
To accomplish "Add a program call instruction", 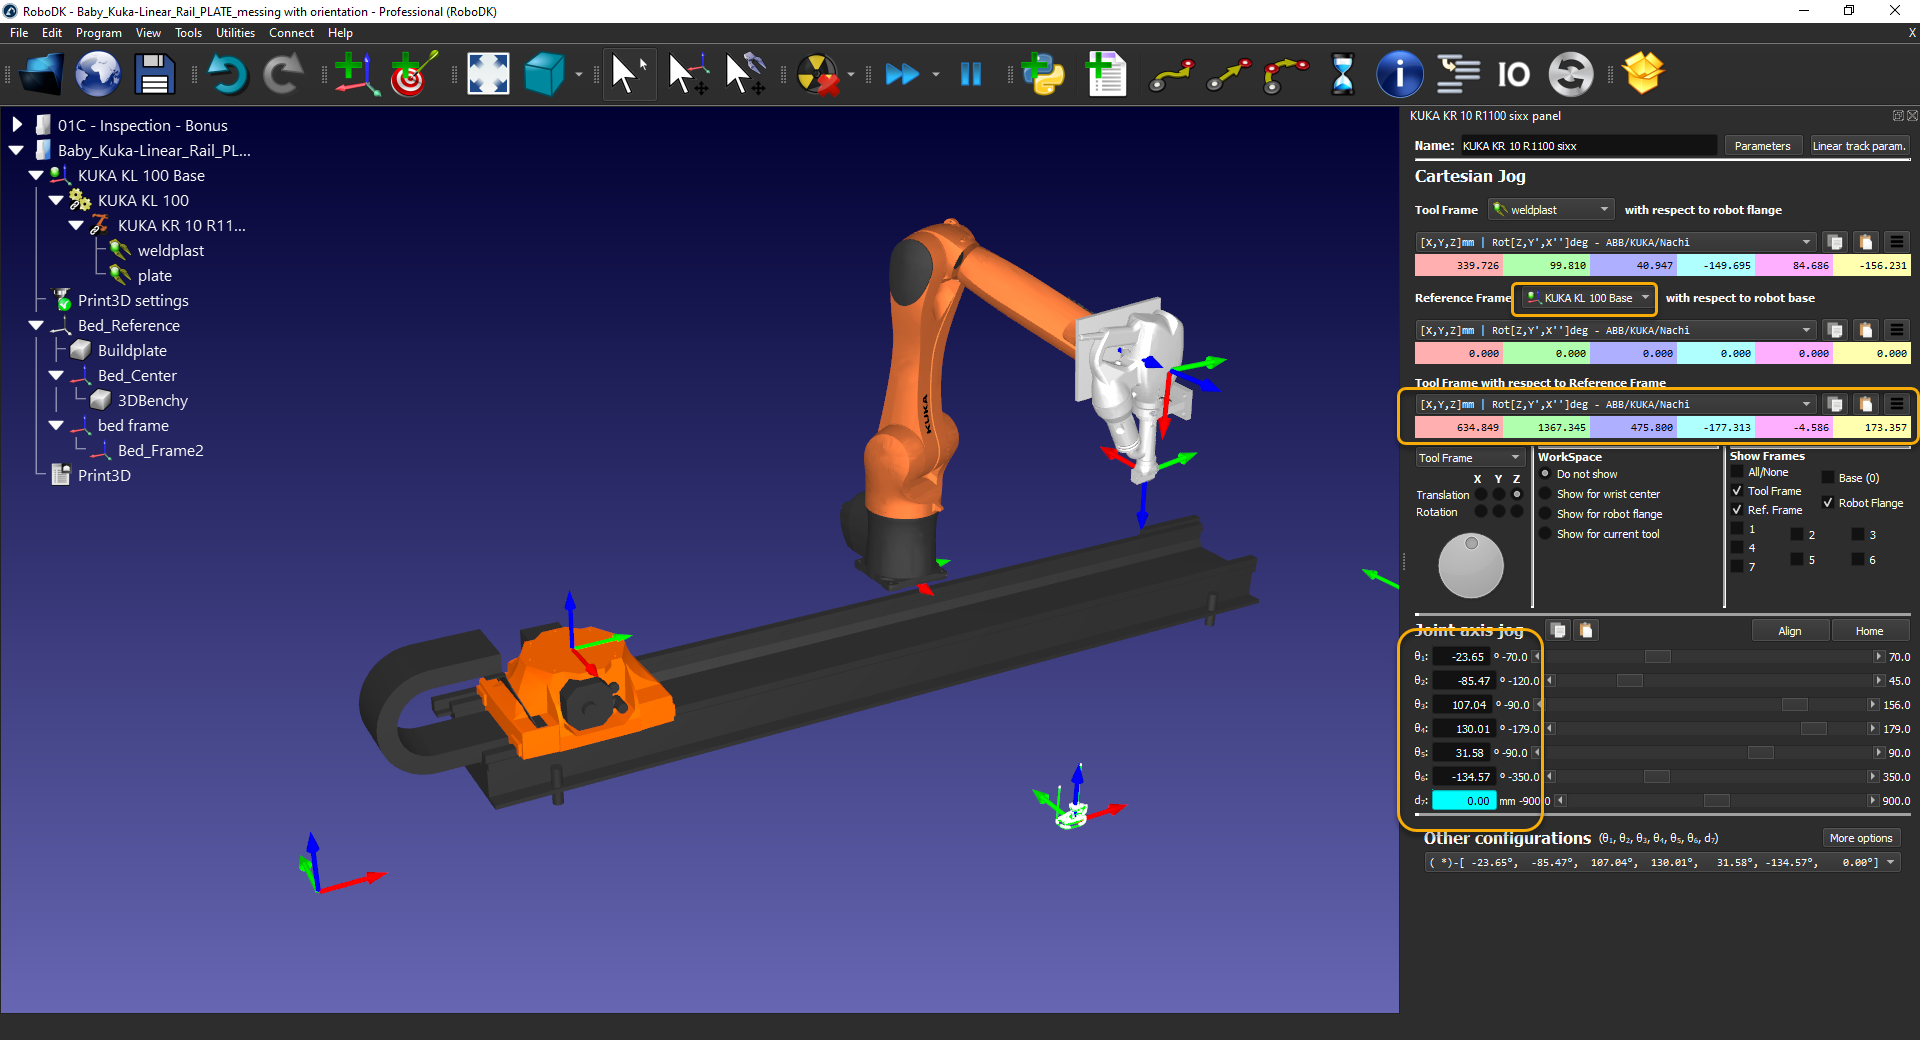I will click(x=1458, y=74).
